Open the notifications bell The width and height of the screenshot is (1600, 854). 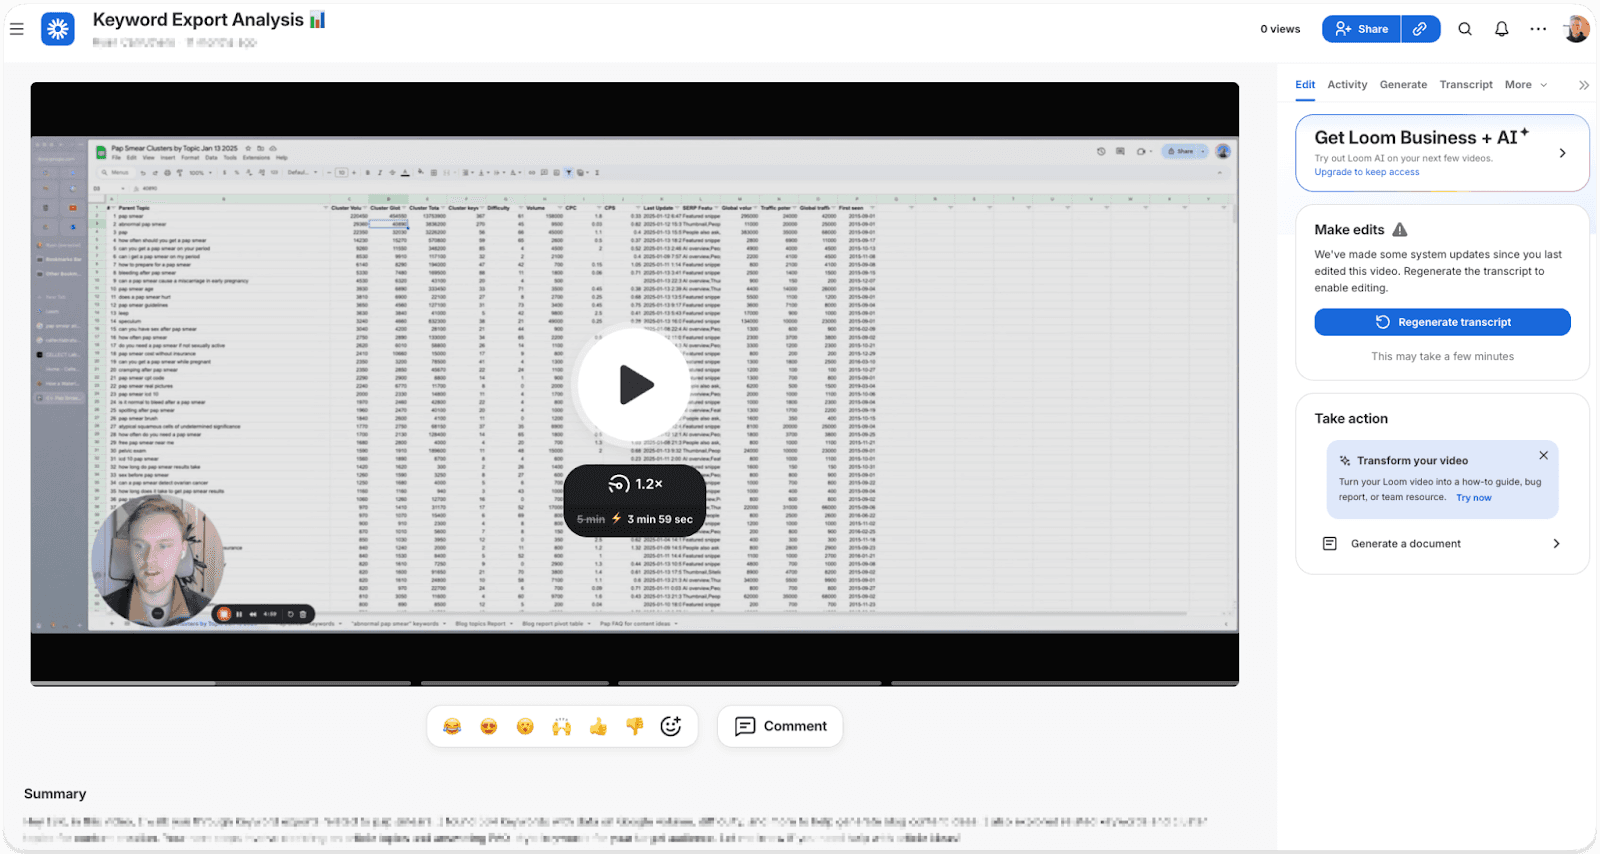pyautogui.click(x=1501, y=29)
